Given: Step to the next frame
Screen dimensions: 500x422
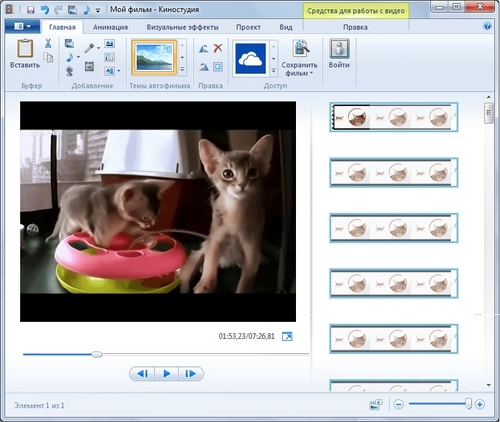Looking at the screenshot, I should tap(191, 374).
